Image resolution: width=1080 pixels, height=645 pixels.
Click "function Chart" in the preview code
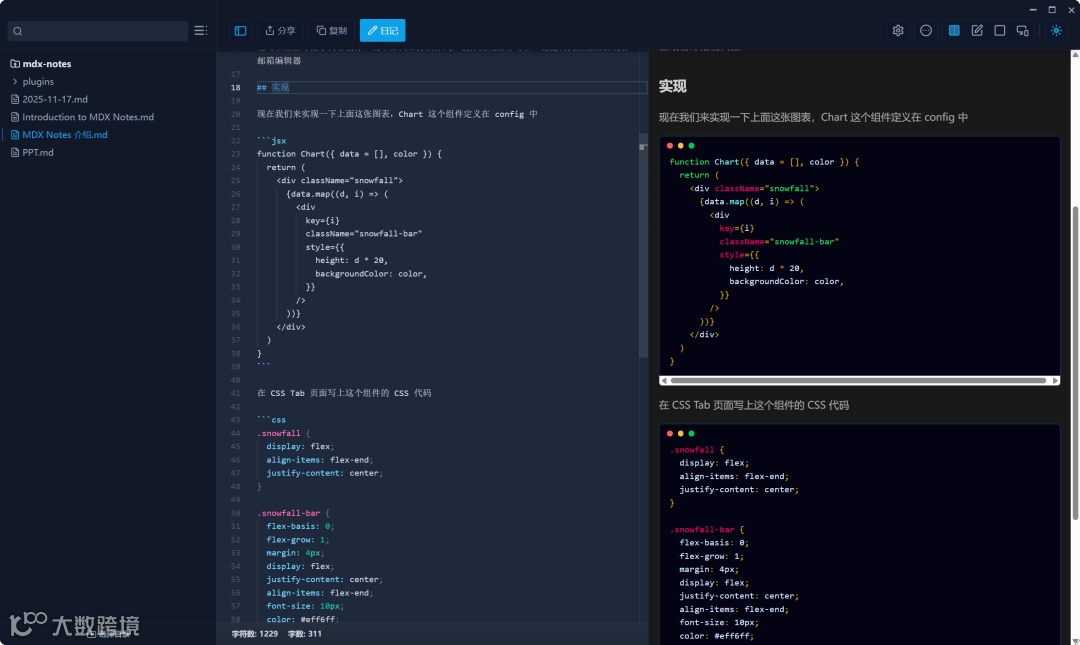703,162
